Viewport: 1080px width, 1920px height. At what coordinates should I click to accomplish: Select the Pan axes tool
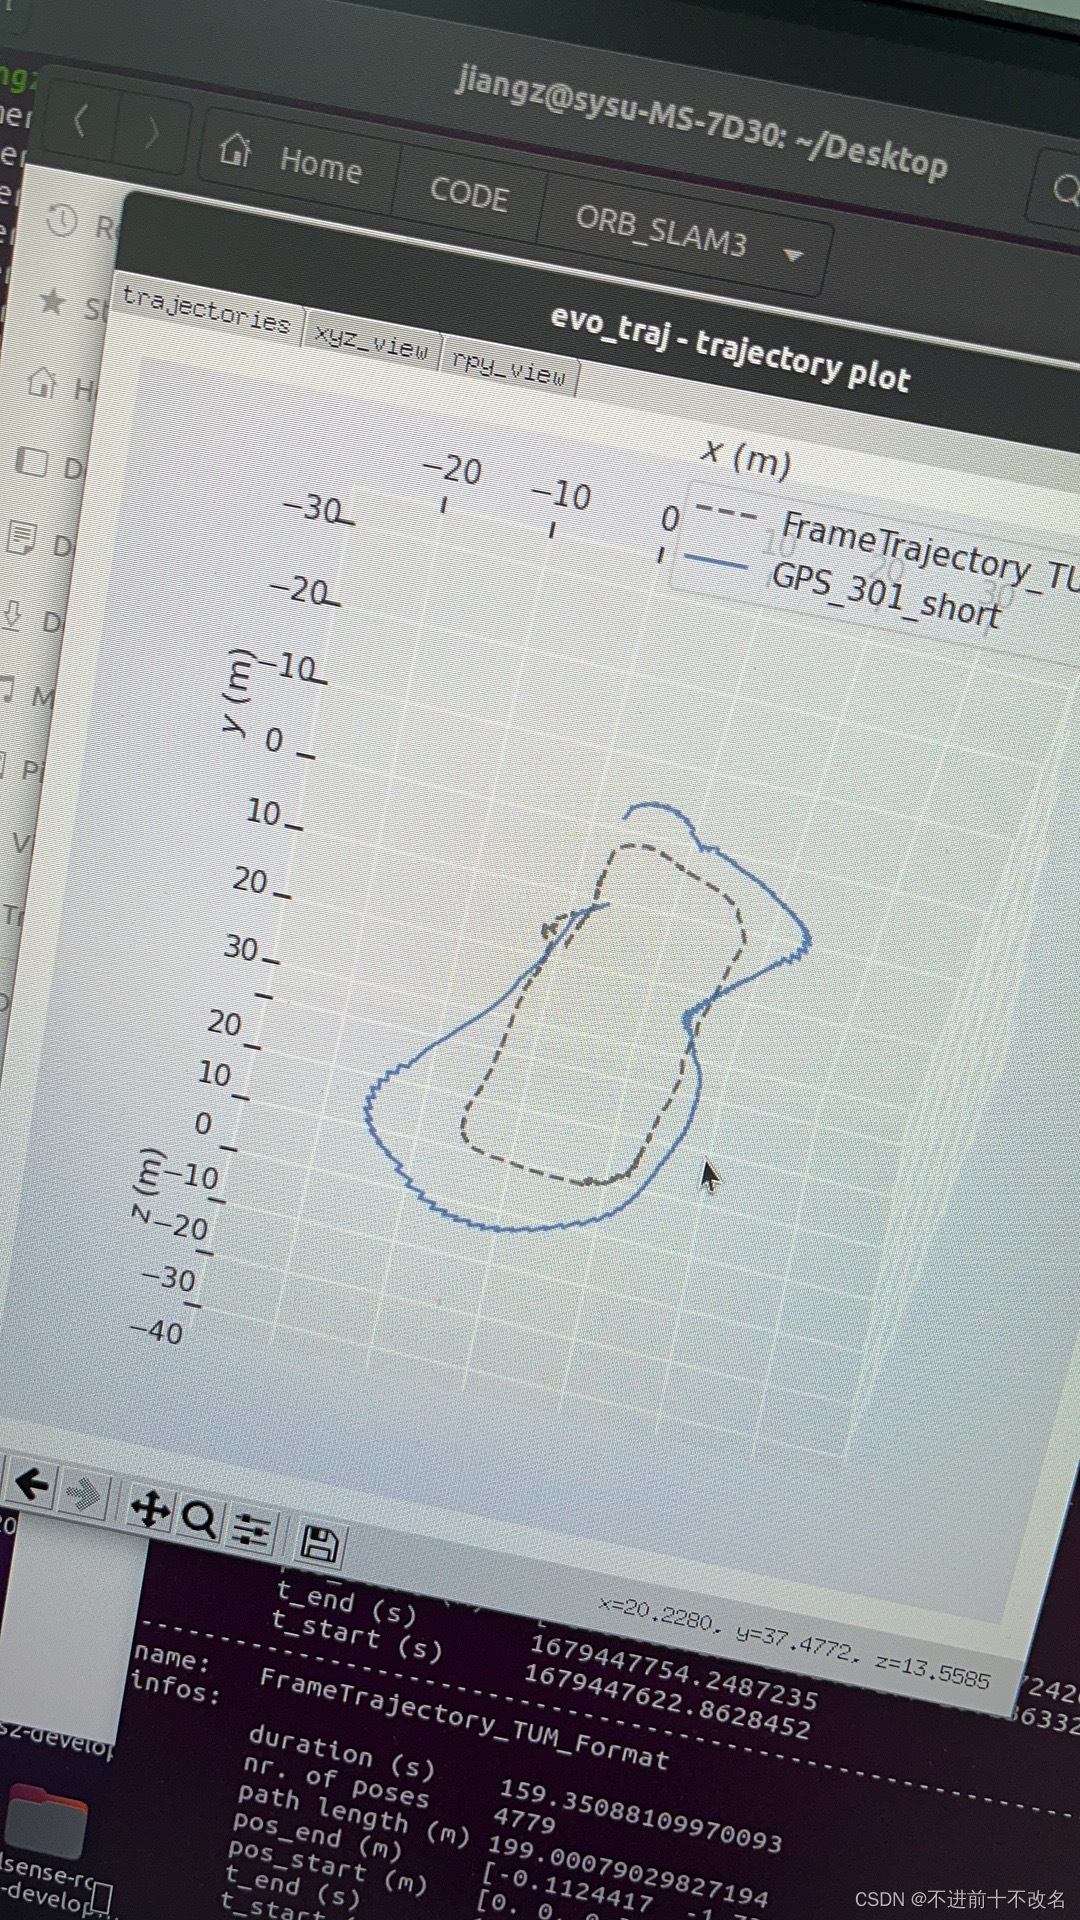click(149, 1508)
